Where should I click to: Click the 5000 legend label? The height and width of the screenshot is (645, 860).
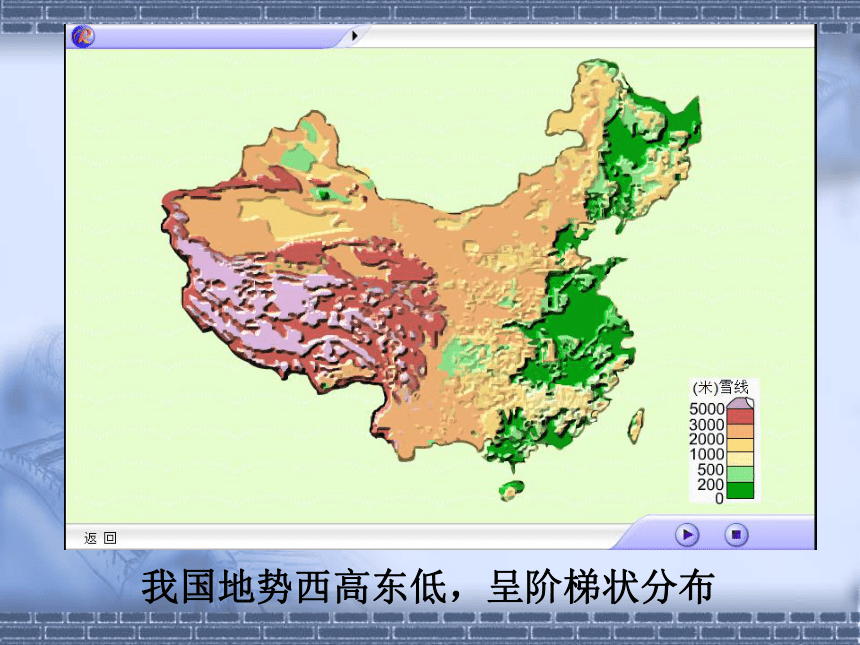point(706,409)
